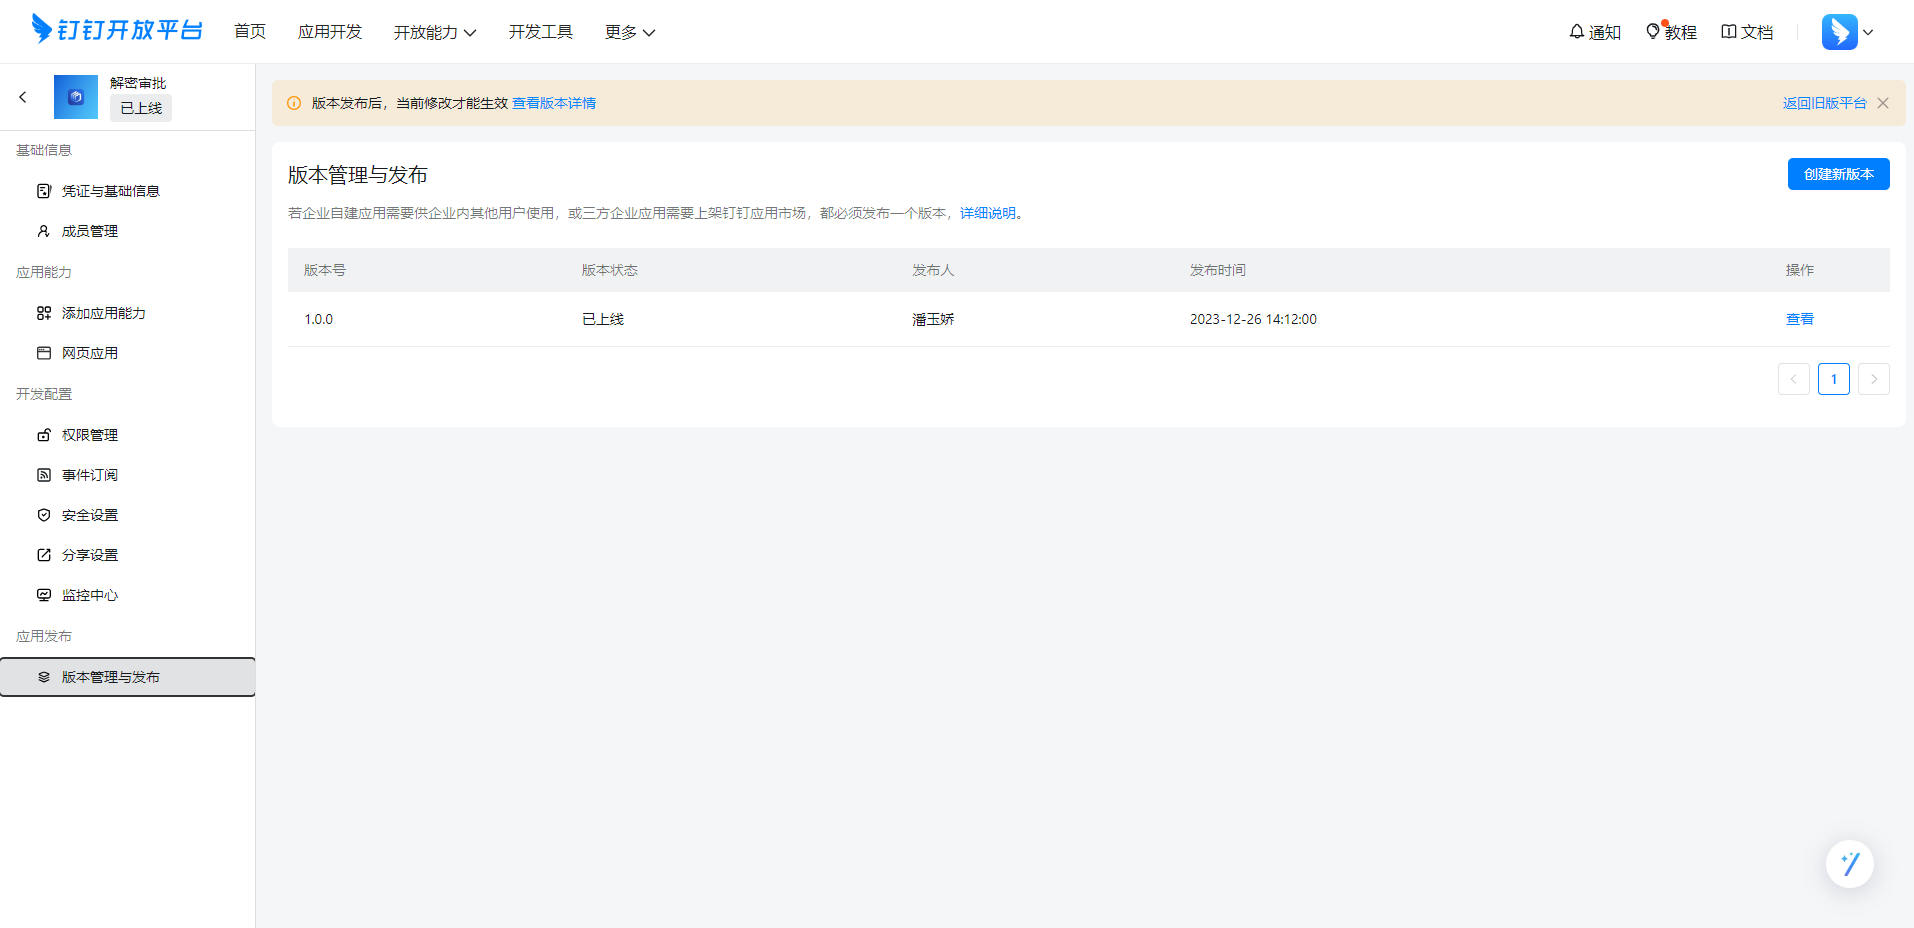Open 开发工具 in top navigation

541,32
